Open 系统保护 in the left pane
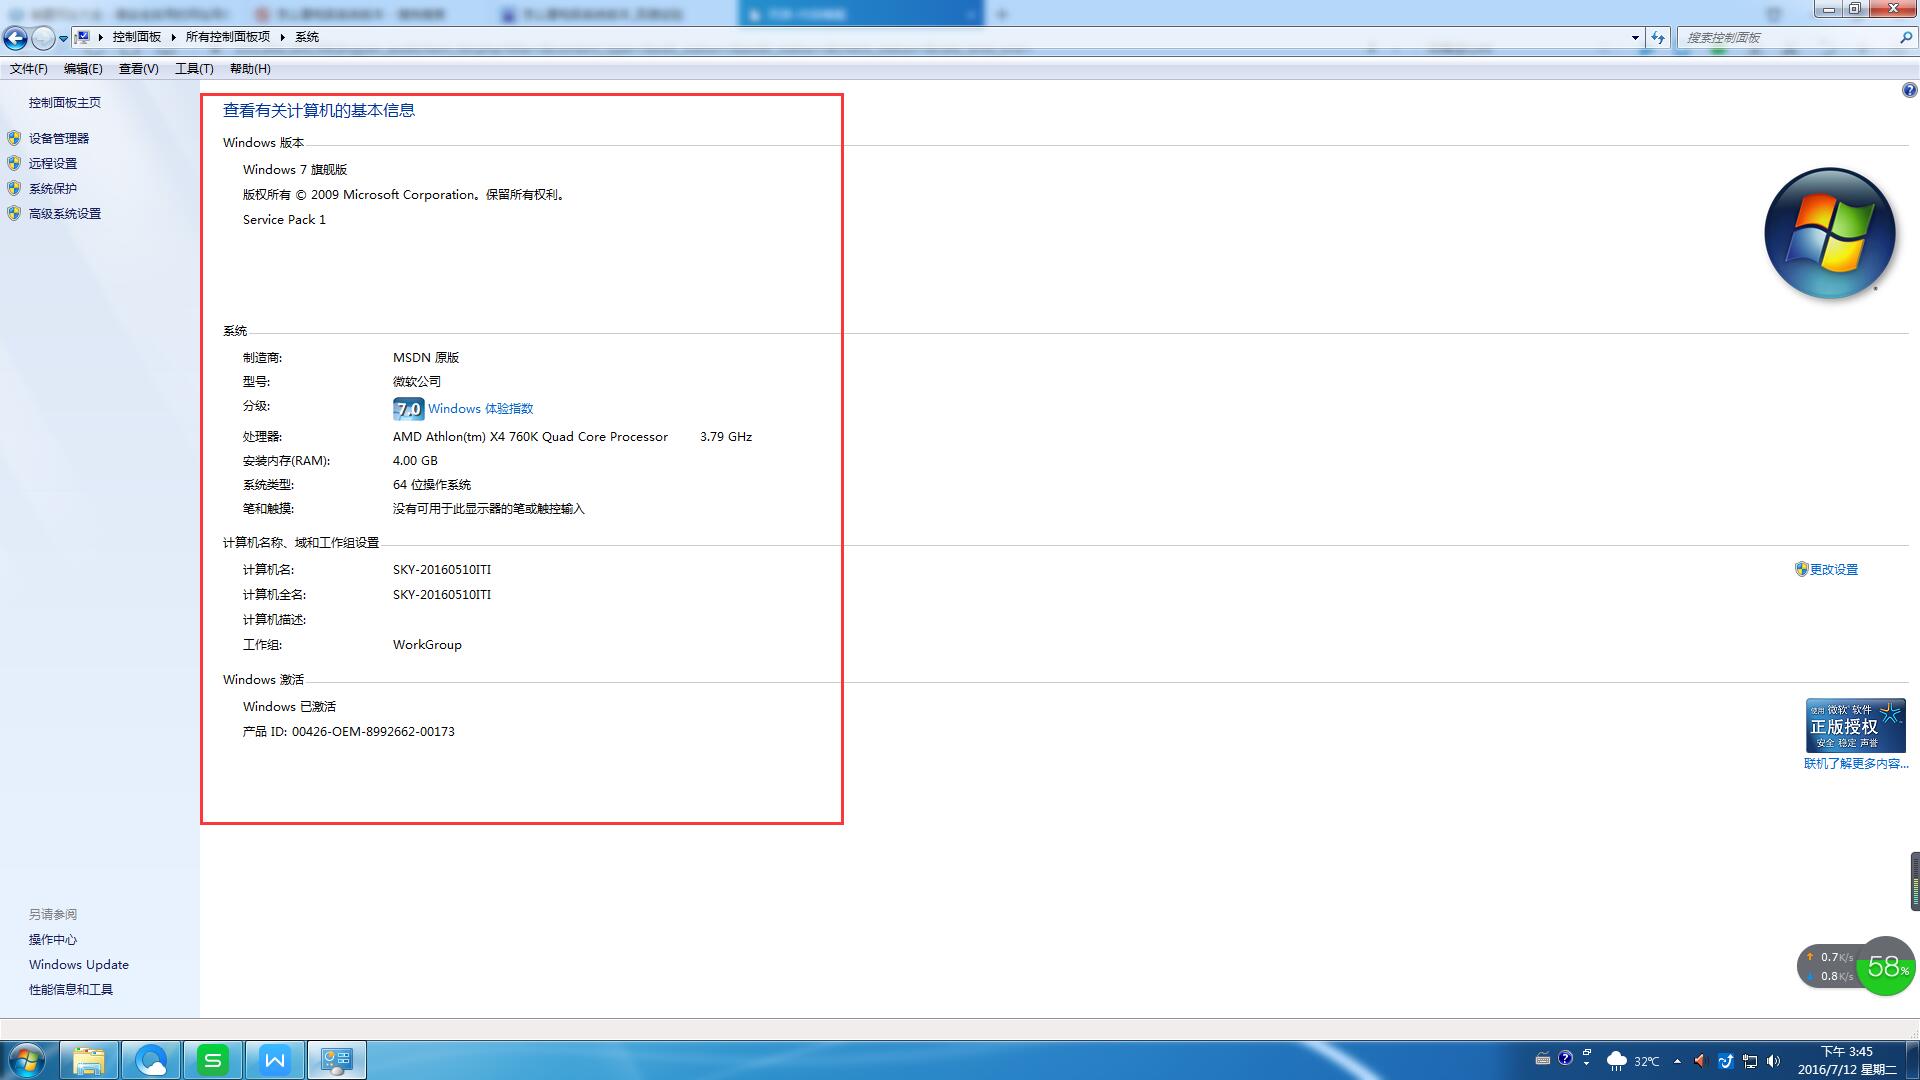The width and height of the screenshot is (1920, 1080). point(53,188)
